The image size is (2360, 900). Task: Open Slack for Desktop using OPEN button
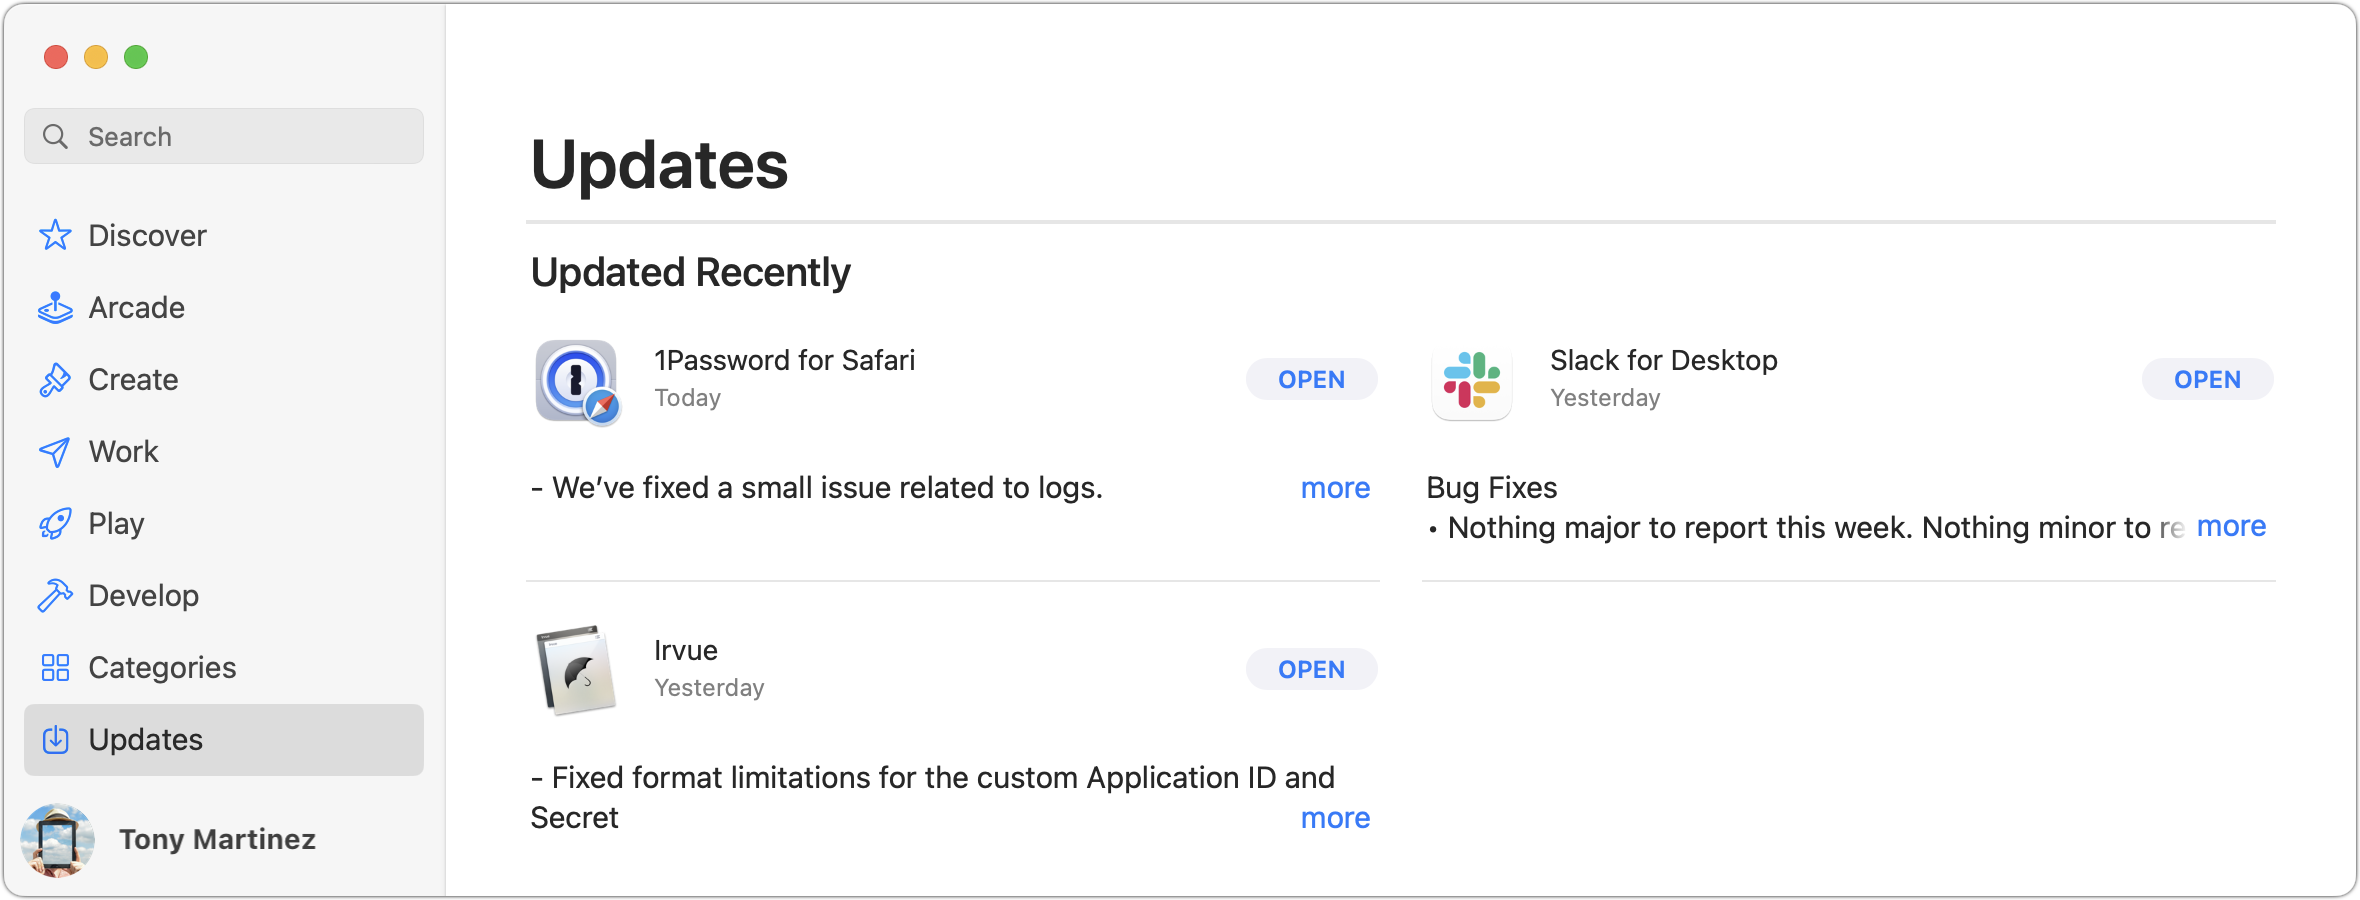[x=2208, y=379]
